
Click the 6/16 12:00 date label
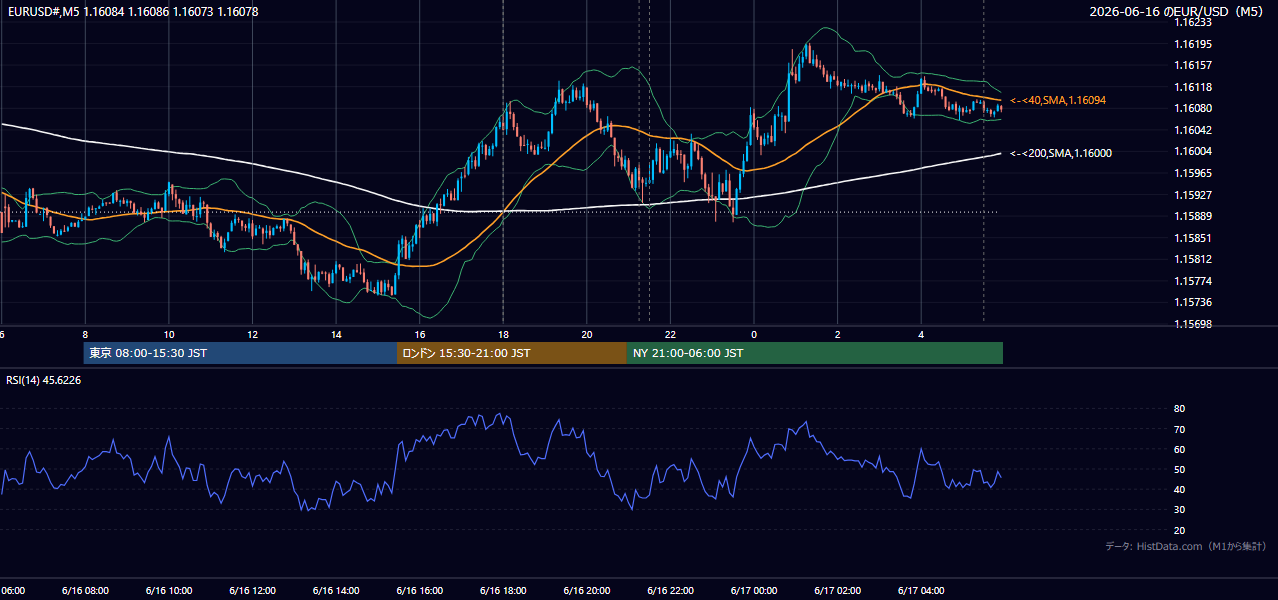tap(252, 590)
